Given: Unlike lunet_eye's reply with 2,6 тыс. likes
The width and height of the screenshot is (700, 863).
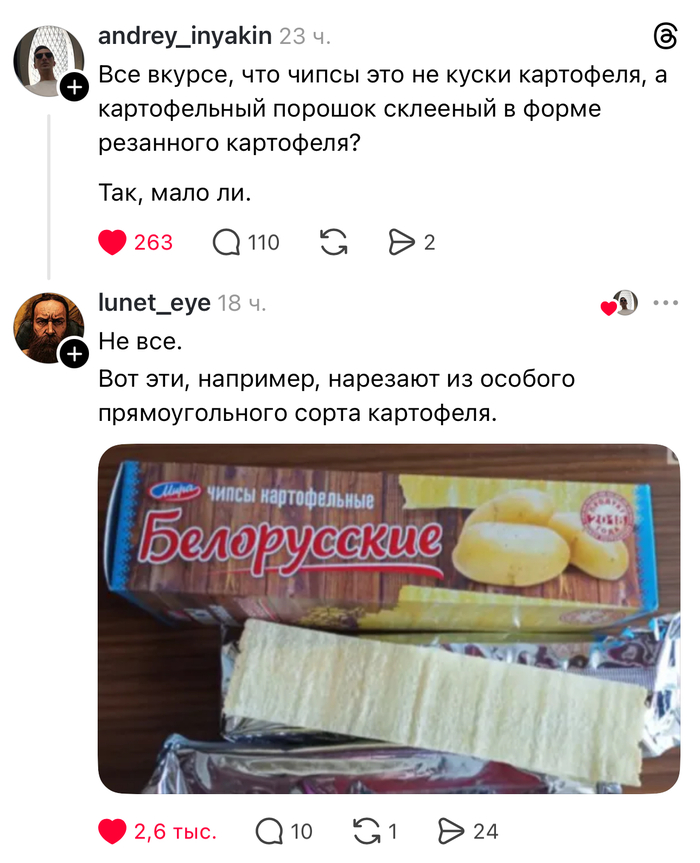Looking at the screenshot, I should click(x=112, y=831).
